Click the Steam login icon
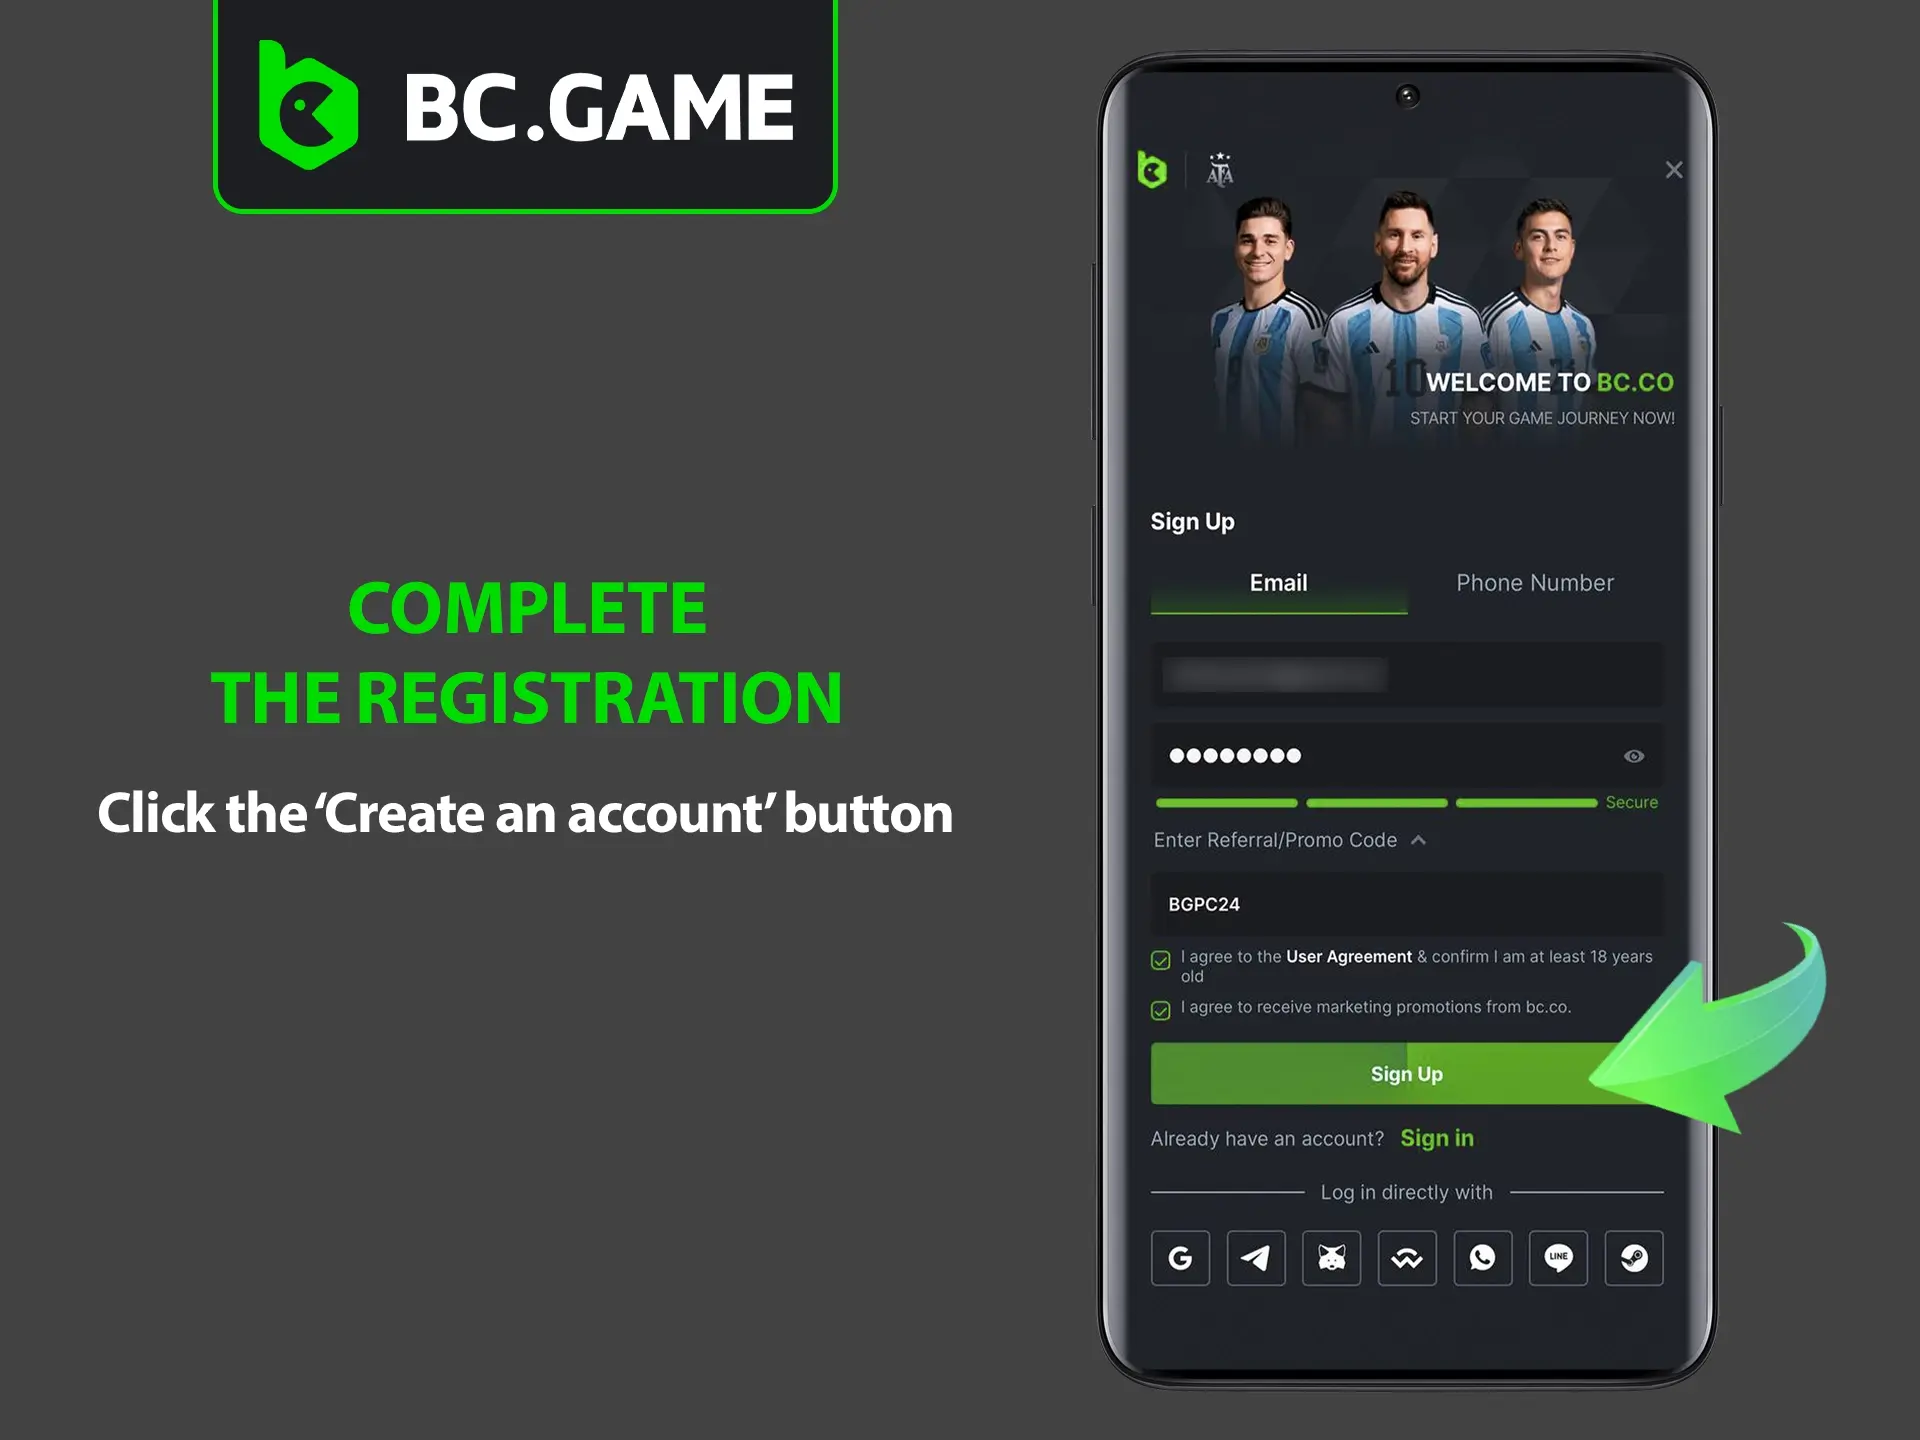This screenshot has width=1920, height=1440. pyautogui.click(x=1636, y=1258)
